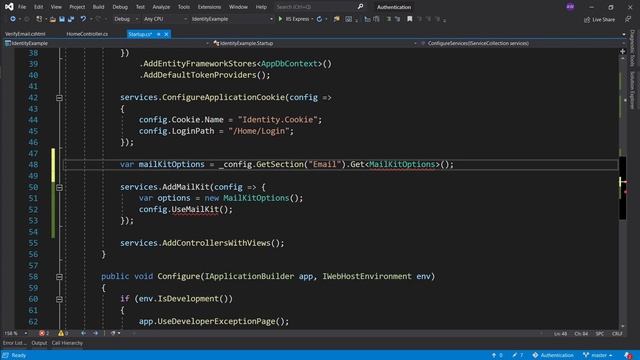Switch to the HomeController.cs tab
Viewport: 640px width, 360px height.
87,34
